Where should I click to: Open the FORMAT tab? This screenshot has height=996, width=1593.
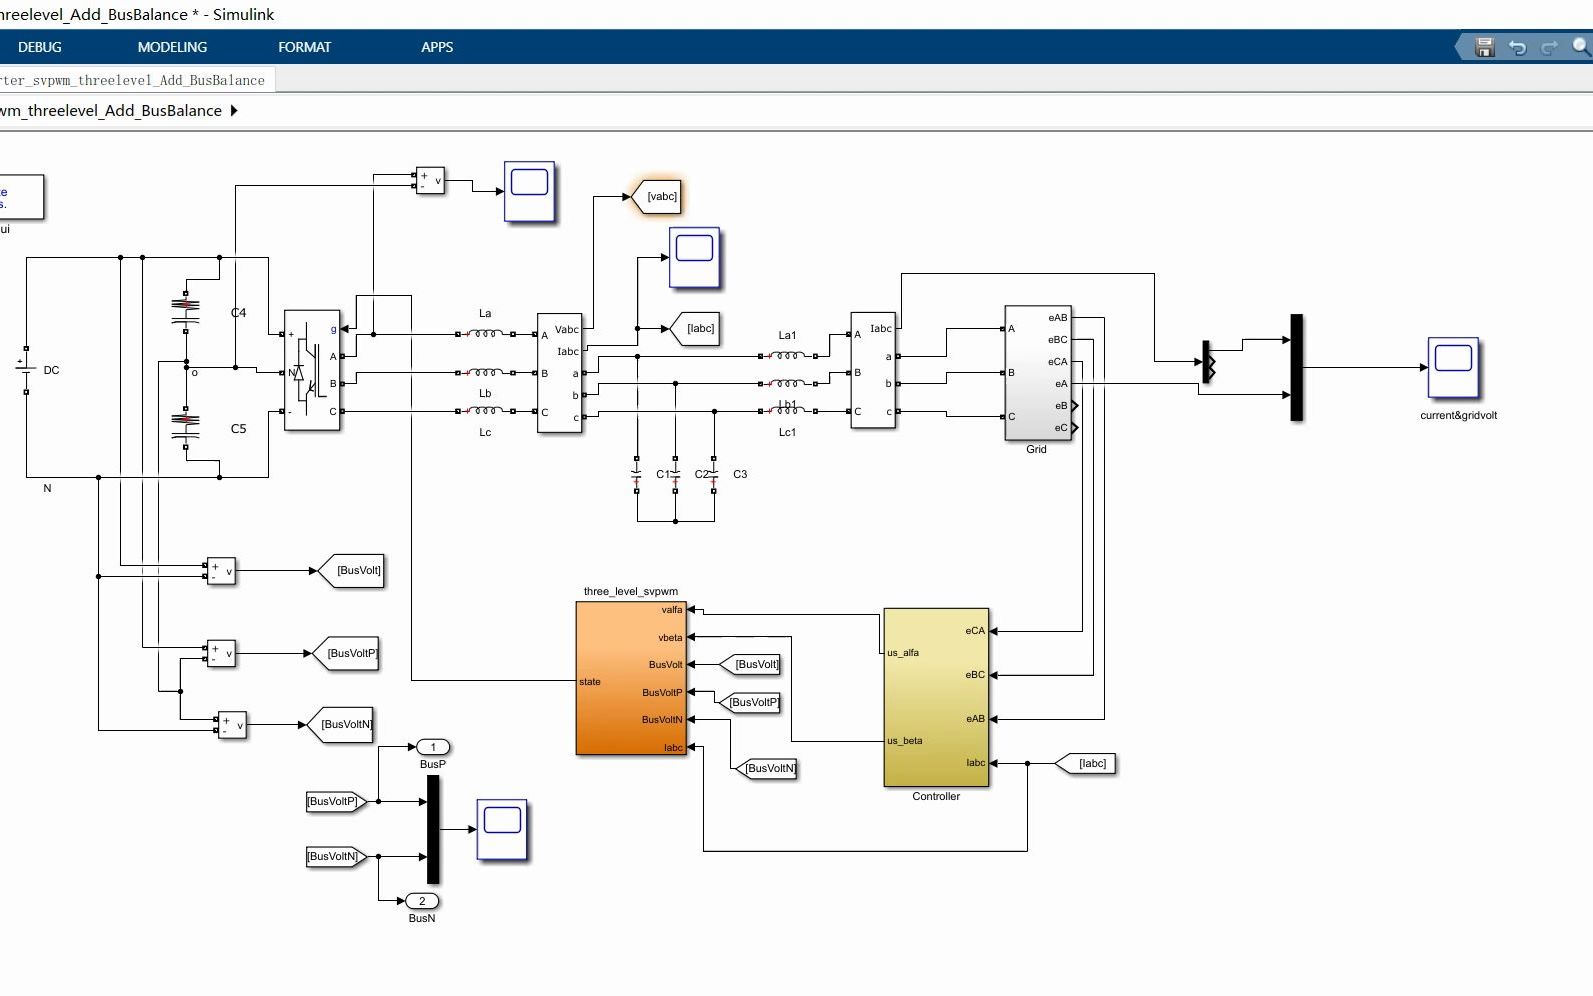(x=304, y=47)
